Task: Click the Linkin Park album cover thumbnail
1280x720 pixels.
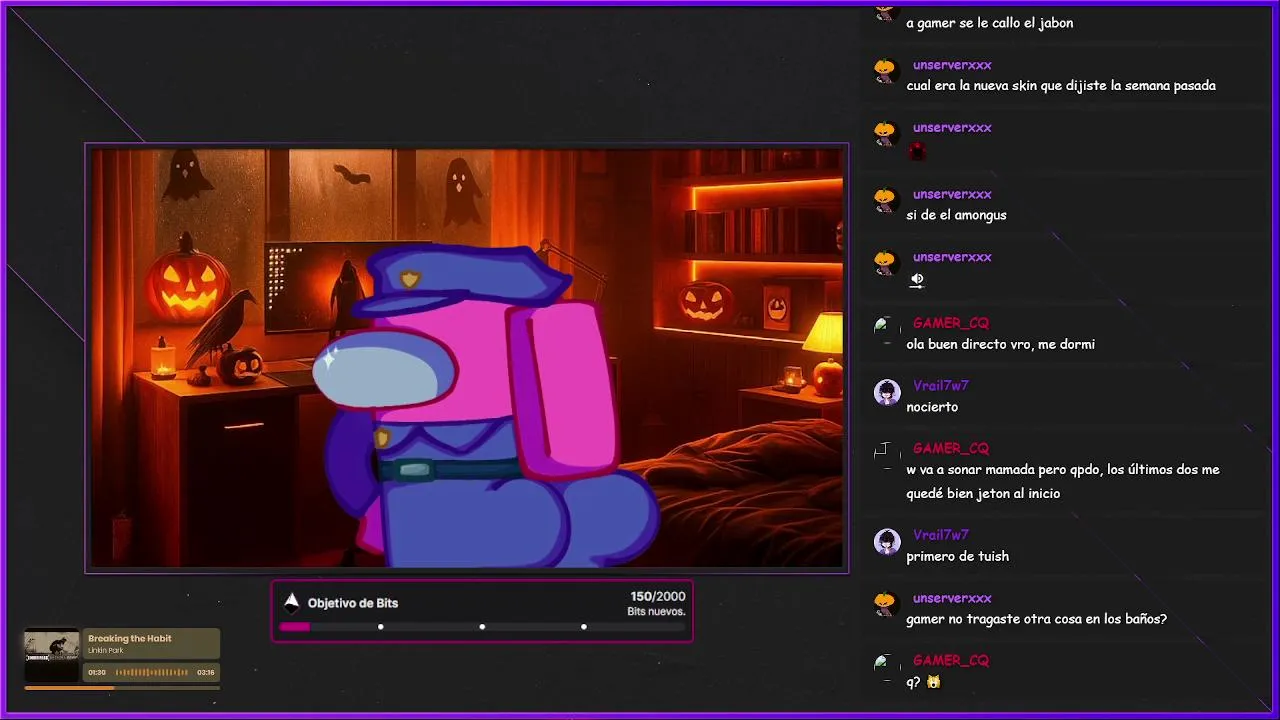Action: (x=51, y=654)
